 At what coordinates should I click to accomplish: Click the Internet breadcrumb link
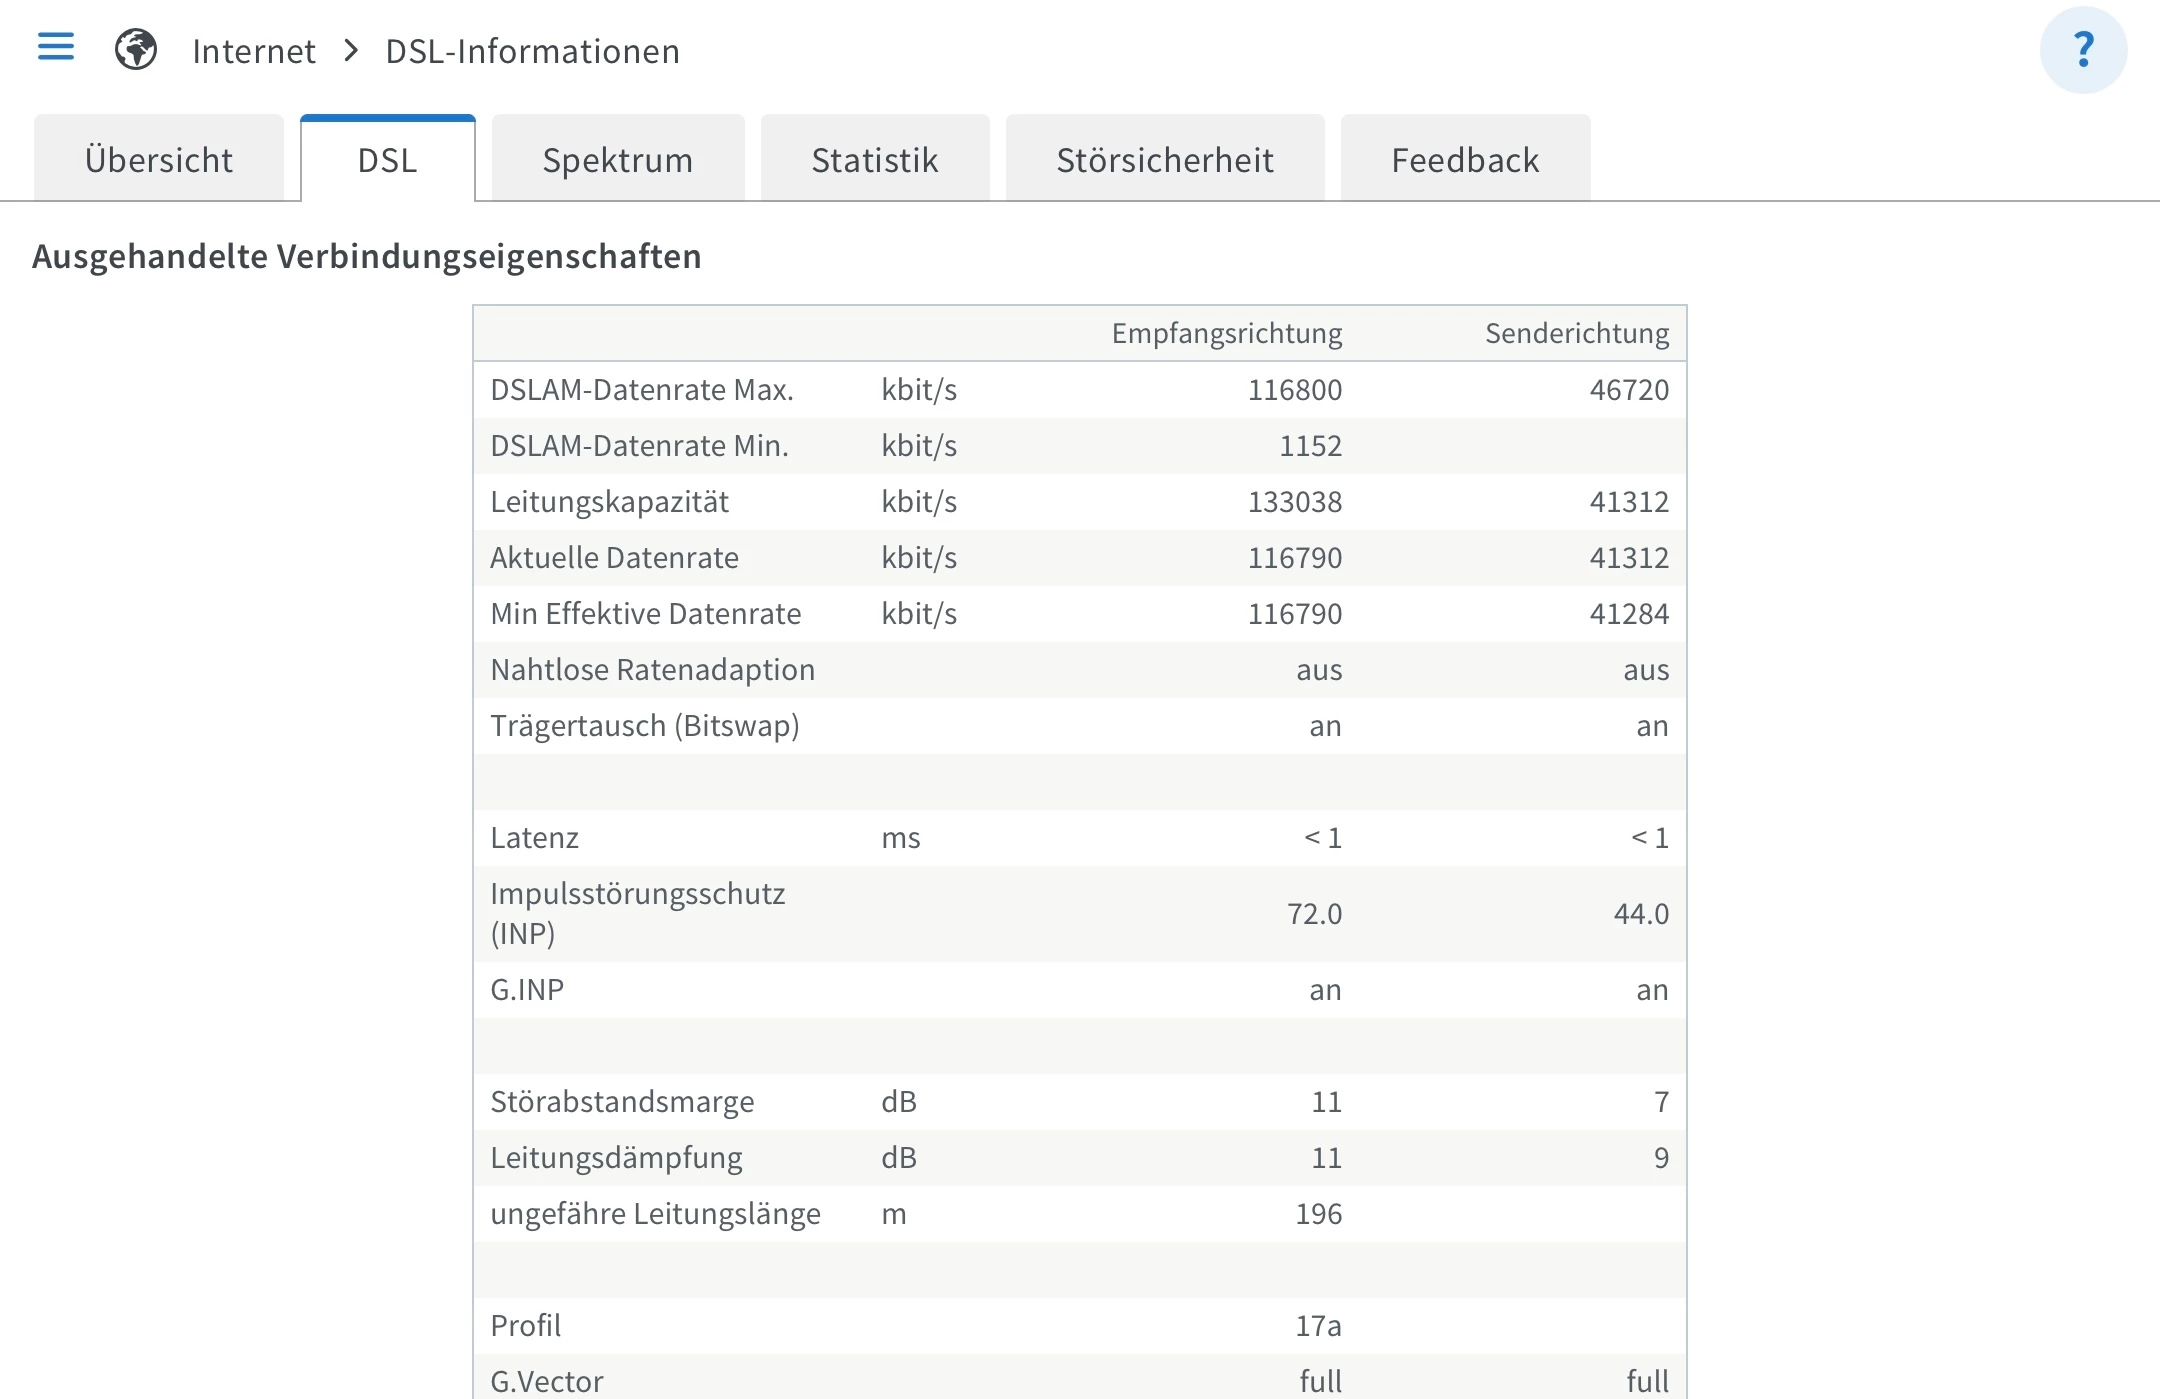click(x=254, y=51)
